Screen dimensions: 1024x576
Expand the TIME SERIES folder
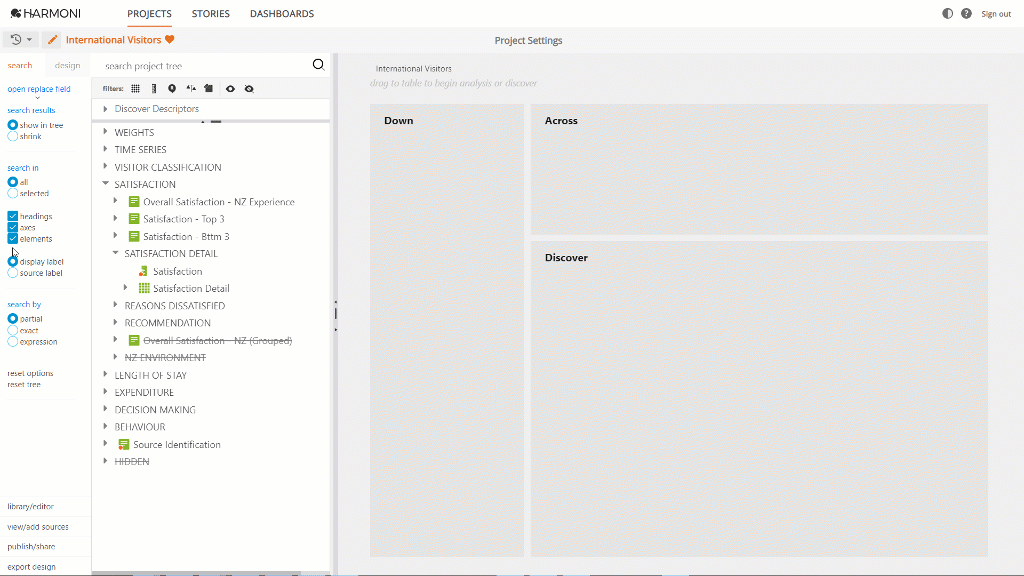tap(105, 149)
